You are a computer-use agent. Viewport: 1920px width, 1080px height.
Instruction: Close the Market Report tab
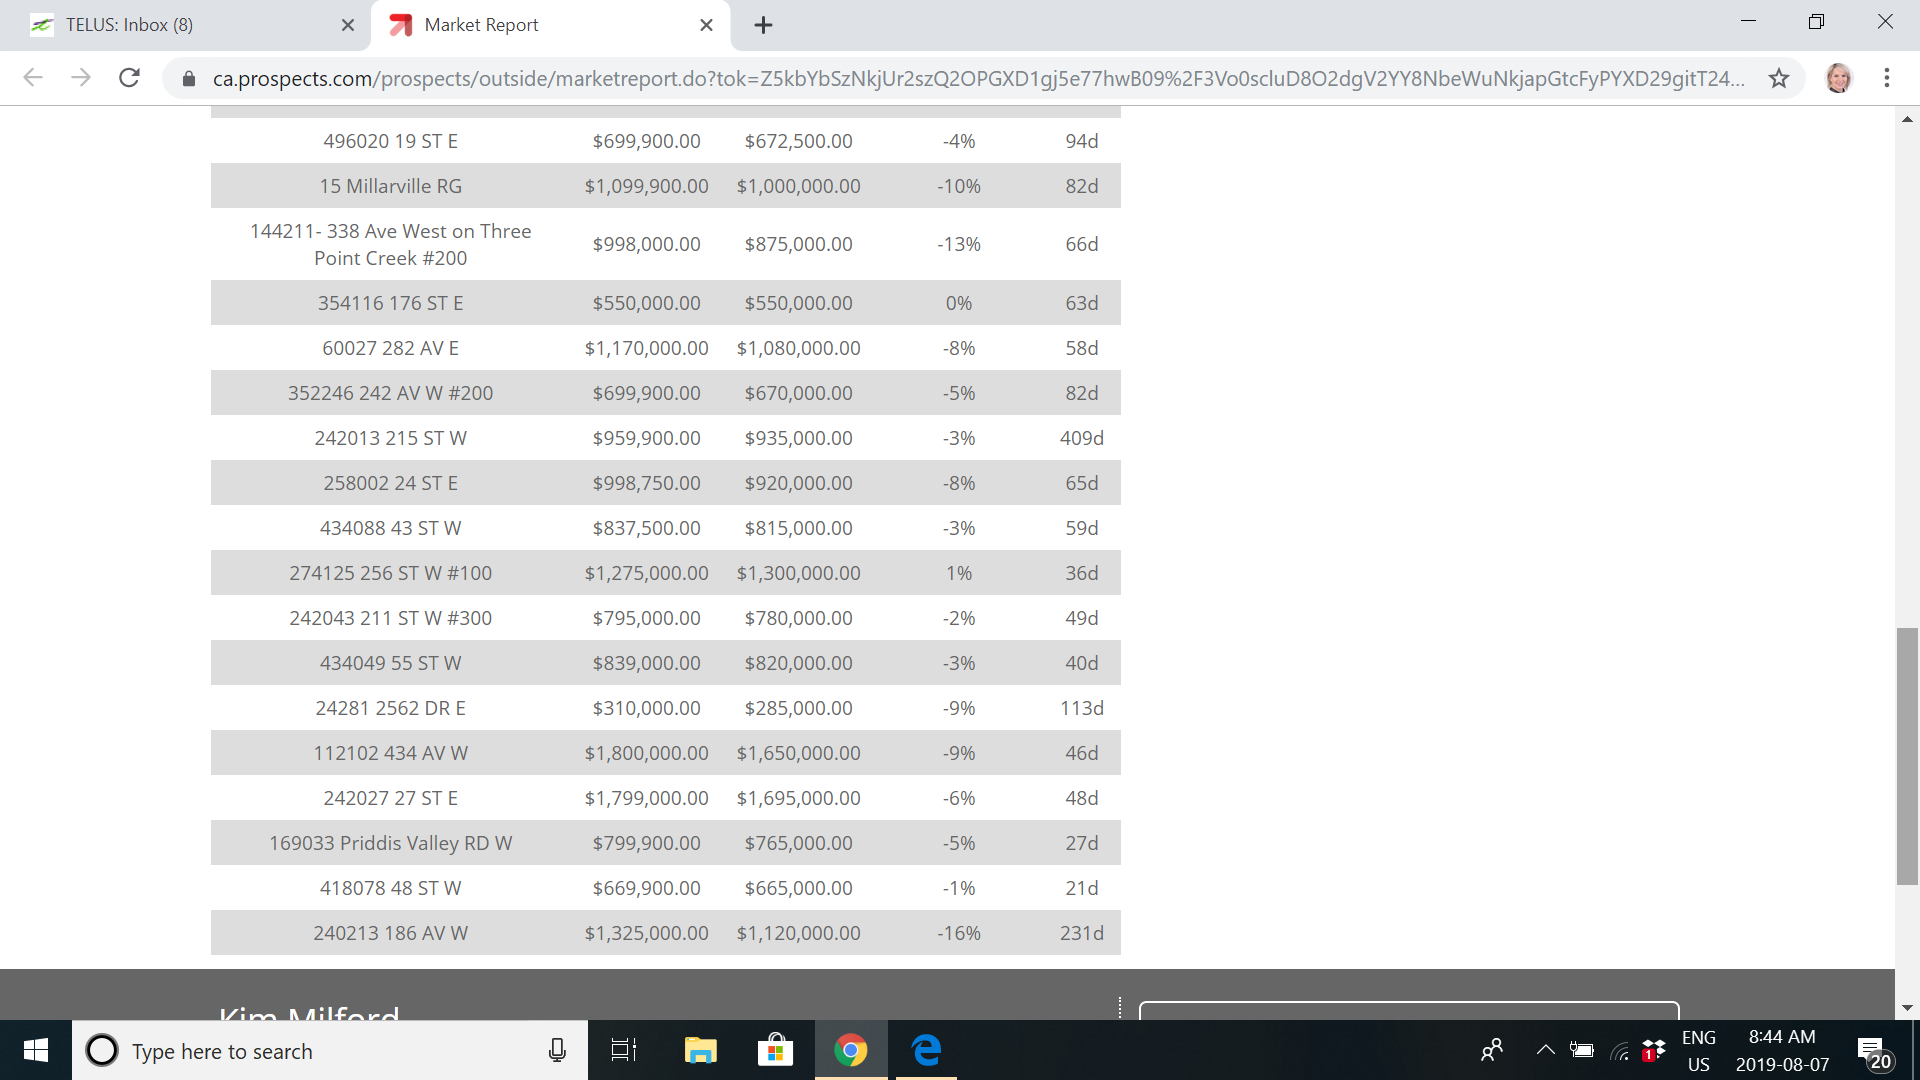706,25
